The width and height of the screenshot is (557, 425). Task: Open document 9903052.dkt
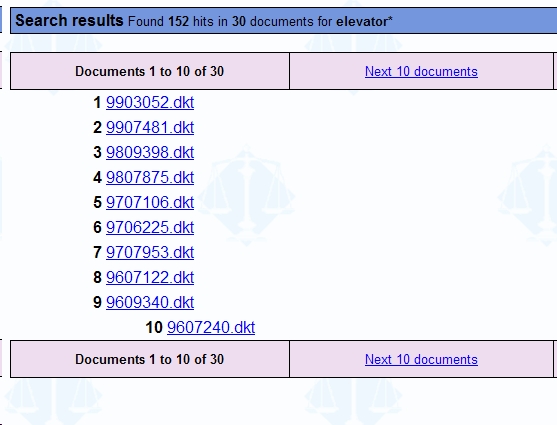point(150,103)
